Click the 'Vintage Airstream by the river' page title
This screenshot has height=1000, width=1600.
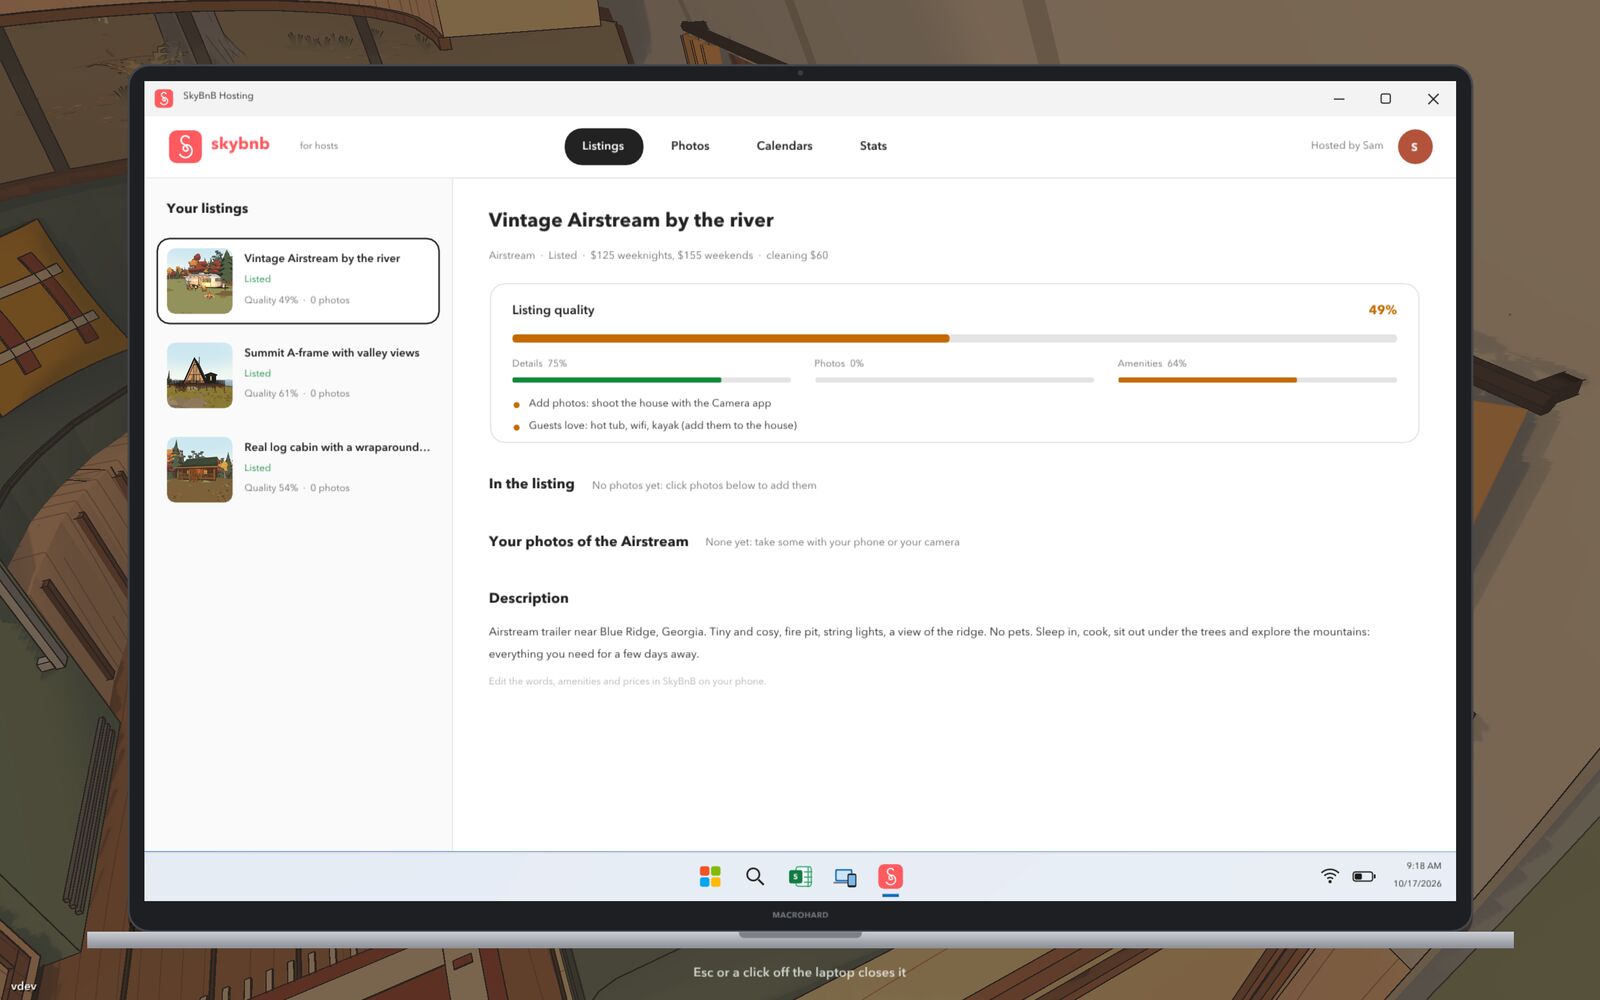pyautogui.click(x=631, y=220)
